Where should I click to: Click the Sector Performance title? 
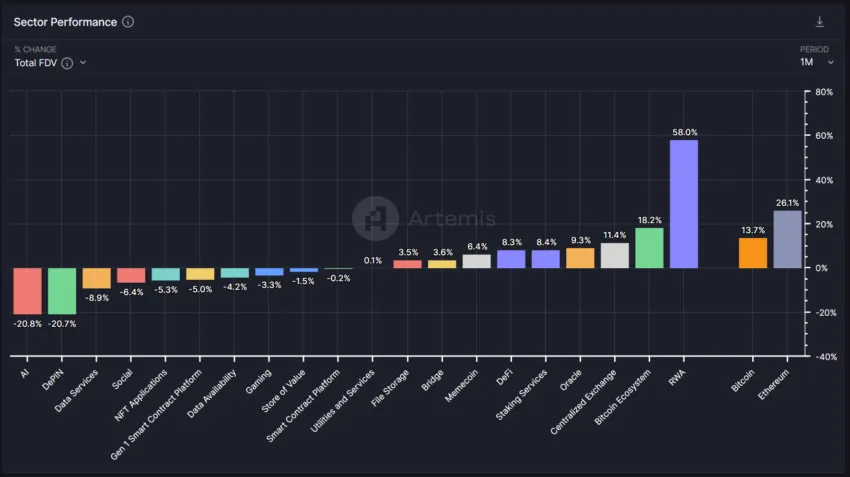(65, 22)
